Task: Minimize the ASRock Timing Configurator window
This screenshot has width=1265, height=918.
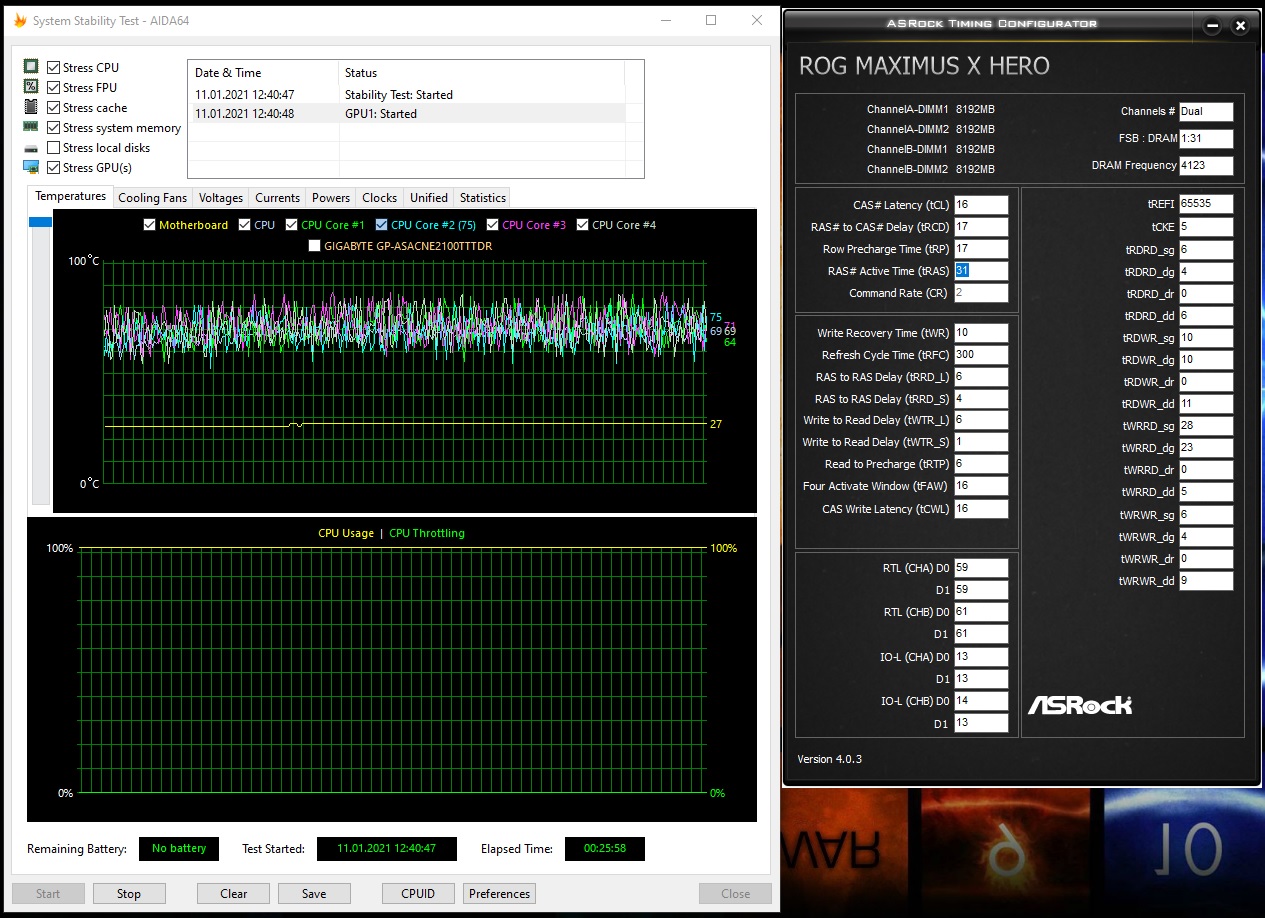Action: [x=1212, y=26]
